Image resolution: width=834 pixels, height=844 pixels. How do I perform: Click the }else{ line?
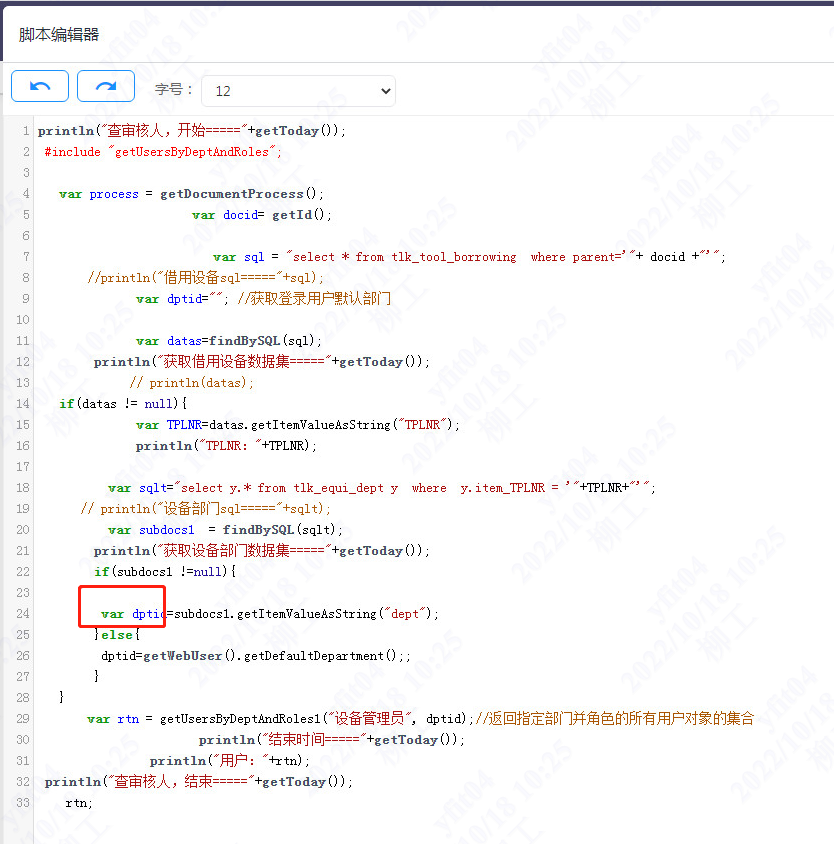coord(117,635)
